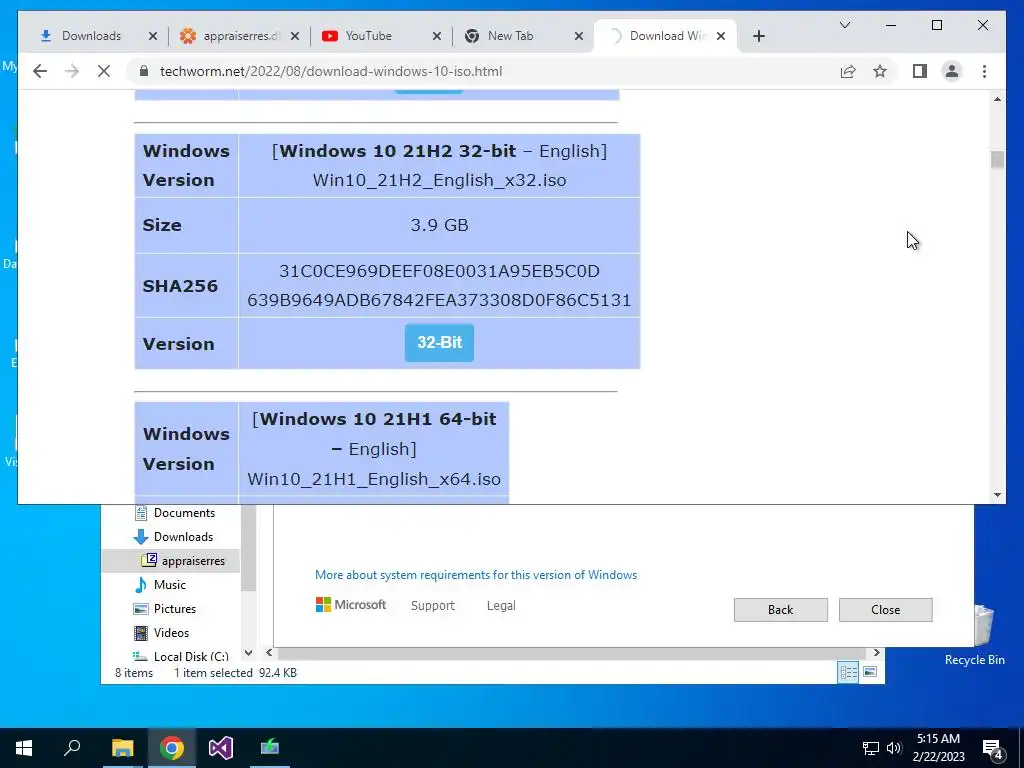This screenshot has height=768, width=1024.
Task: Close the New Tab tab
Action: [579, 36]
